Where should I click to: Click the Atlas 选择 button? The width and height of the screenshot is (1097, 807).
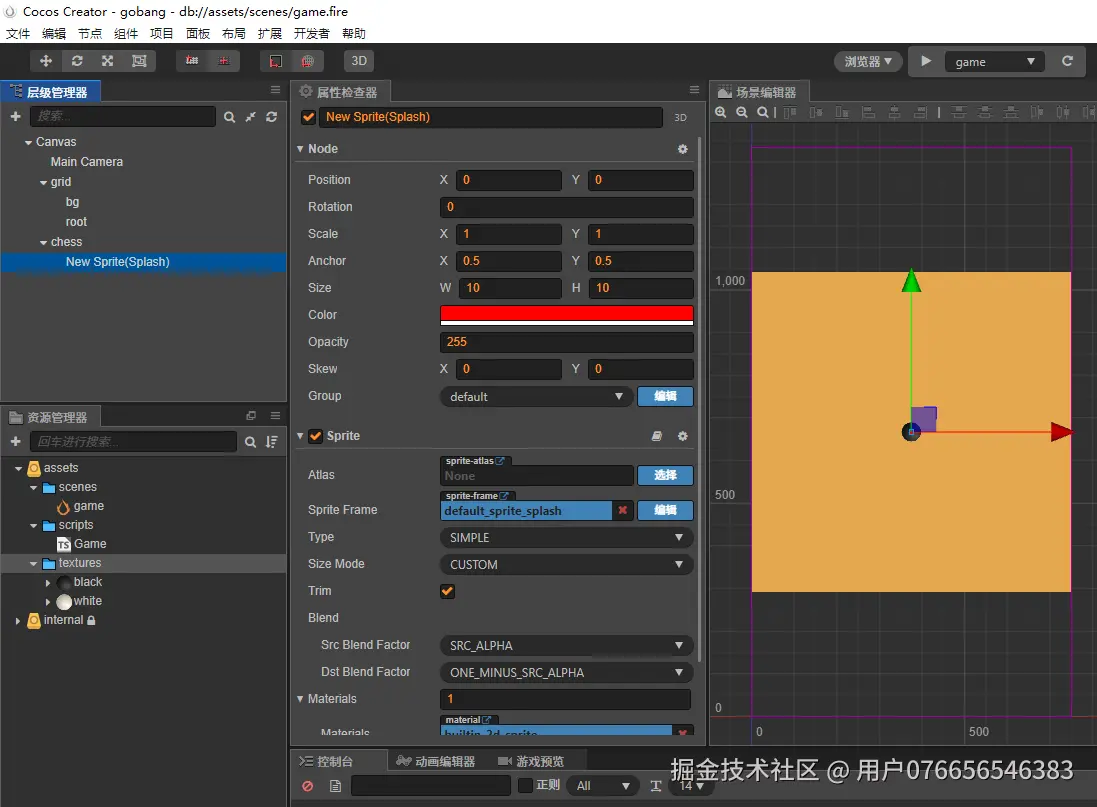(x=665, y=475)
